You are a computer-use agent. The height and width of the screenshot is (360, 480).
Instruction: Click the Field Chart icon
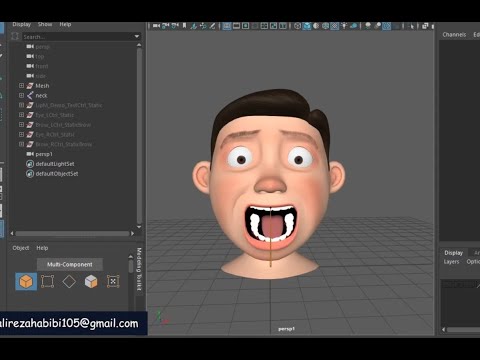(264, 26)
